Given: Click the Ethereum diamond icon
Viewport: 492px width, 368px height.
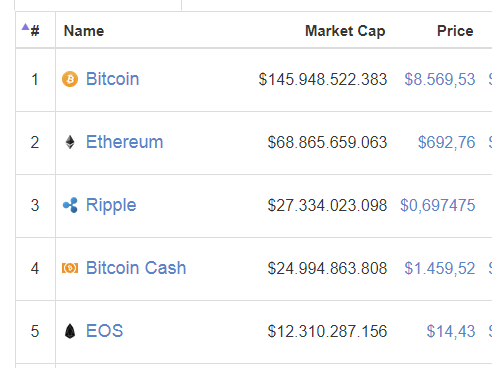Looking at the screenshot, I should coord(70,142).
